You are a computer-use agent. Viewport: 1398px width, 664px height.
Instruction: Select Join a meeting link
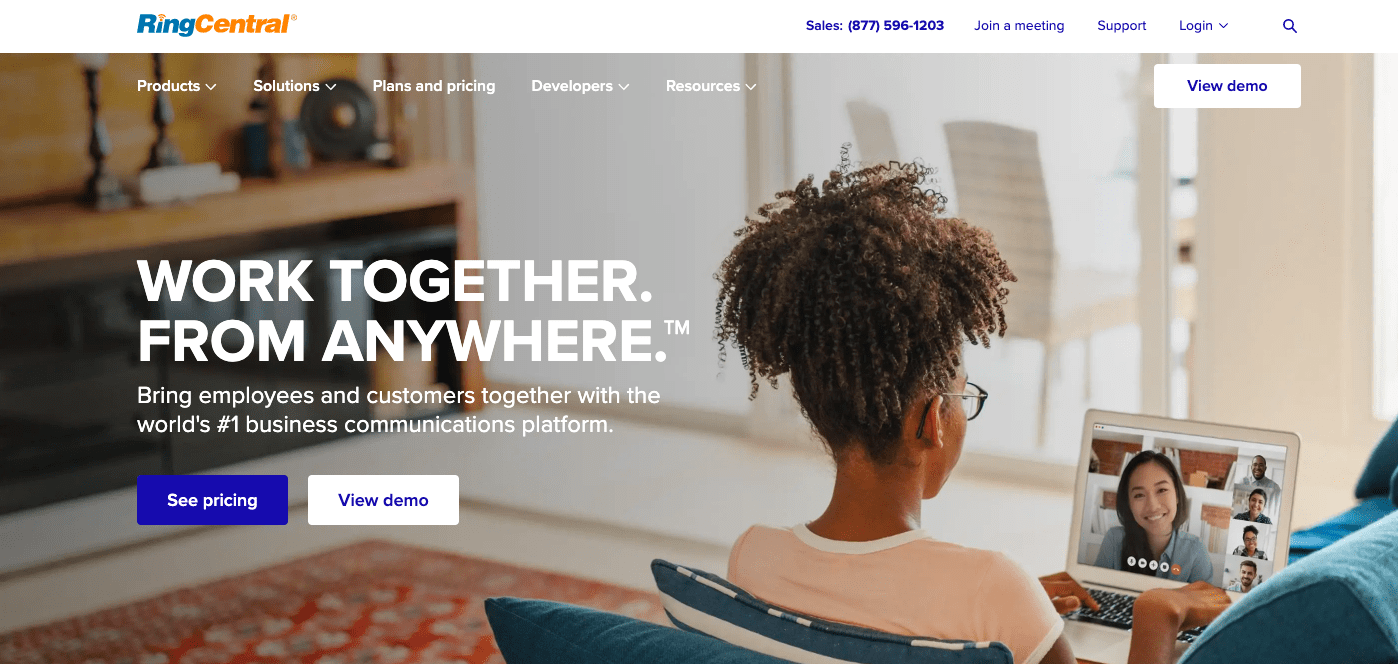(x=1019, y=26)
